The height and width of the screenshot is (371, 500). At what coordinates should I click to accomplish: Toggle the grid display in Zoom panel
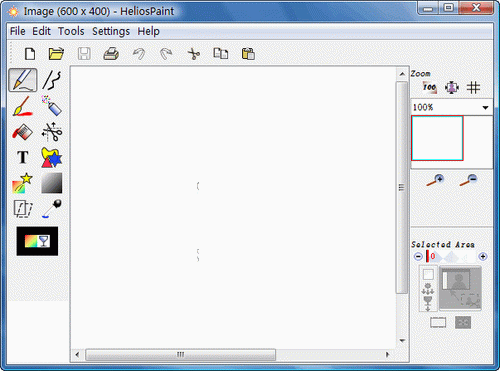tap(473, 88)
